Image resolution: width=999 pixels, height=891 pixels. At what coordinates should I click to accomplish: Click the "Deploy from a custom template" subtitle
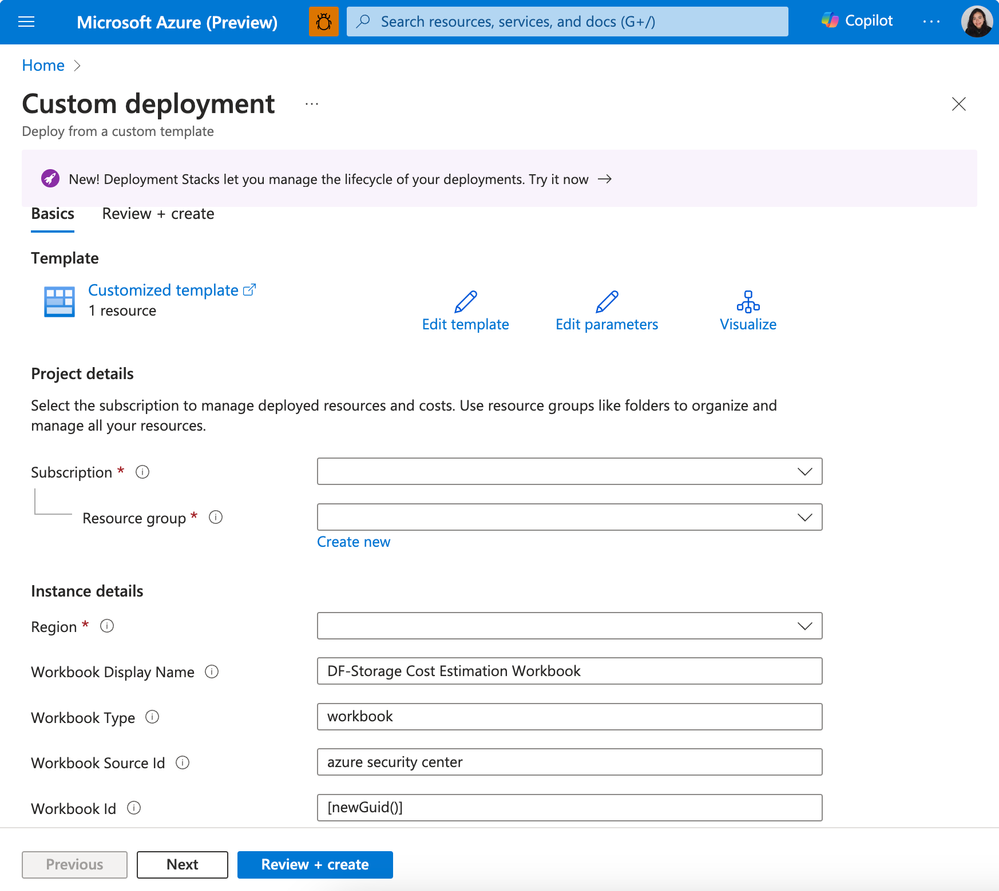pyautogui.click(x=118, y=131)
